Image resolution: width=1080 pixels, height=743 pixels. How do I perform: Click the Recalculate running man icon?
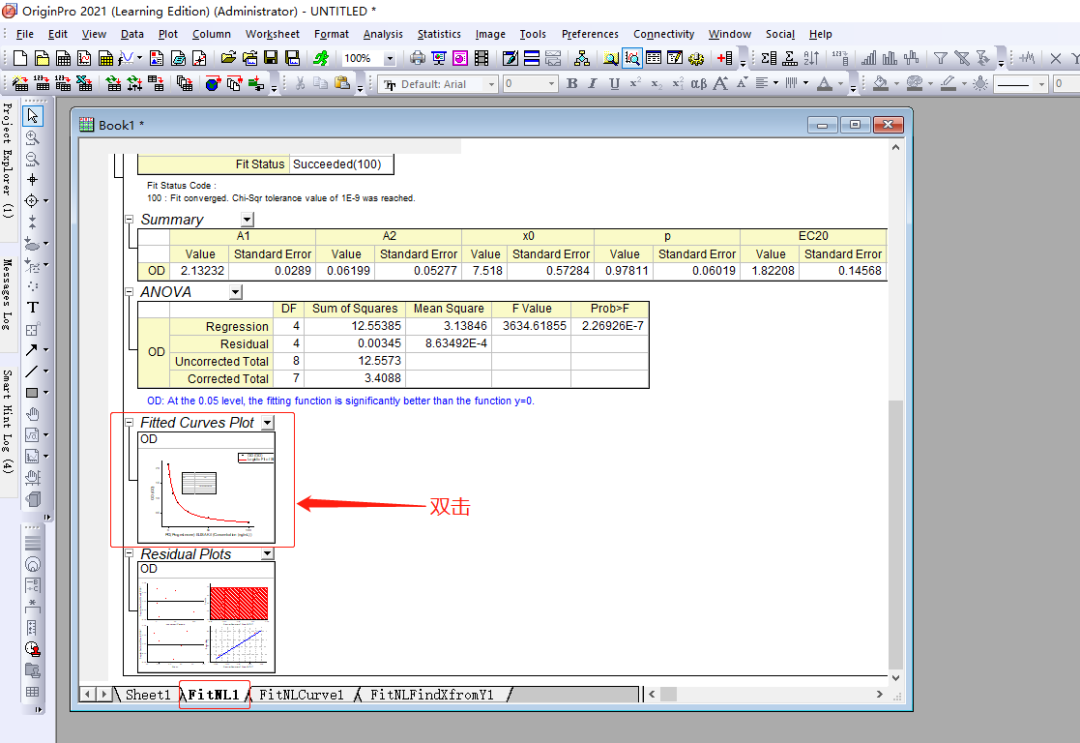[x=320, y=59]
